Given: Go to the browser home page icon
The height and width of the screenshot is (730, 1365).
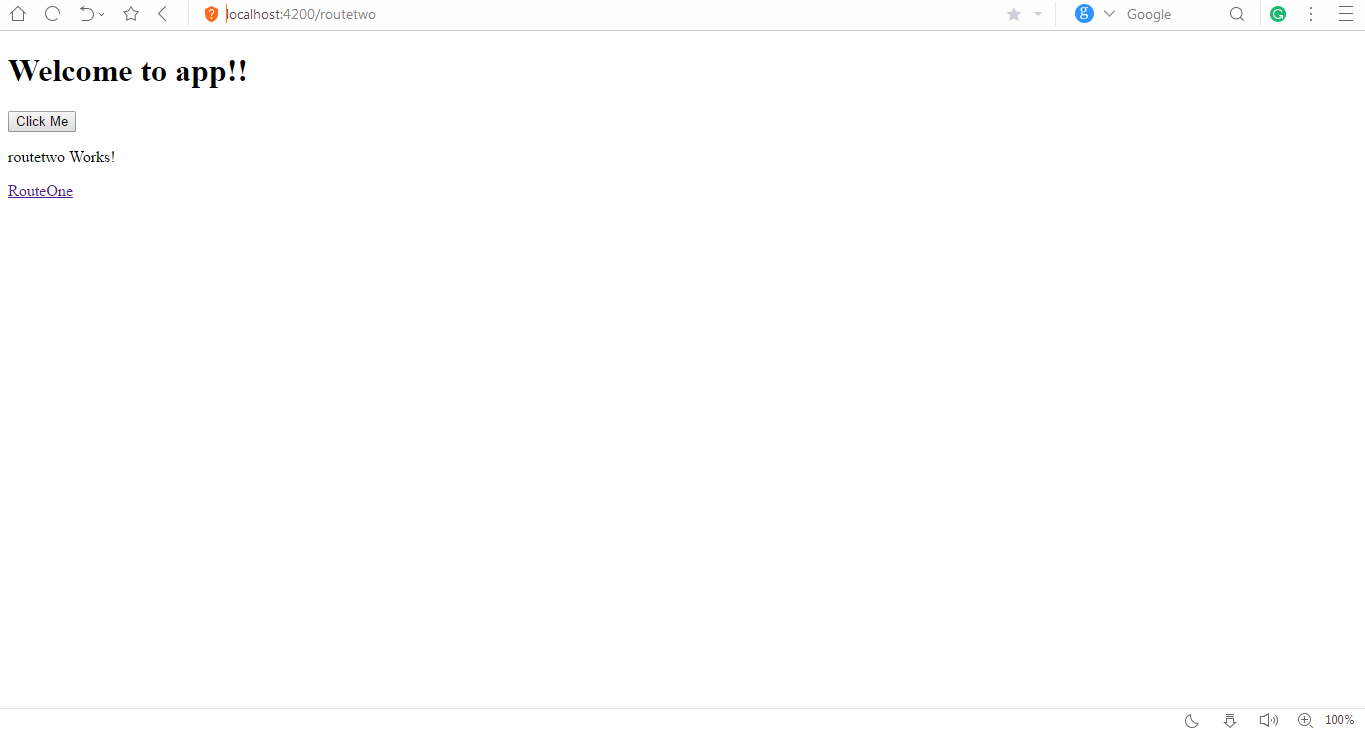Looking at the screenshot, I should coord(18,14).
